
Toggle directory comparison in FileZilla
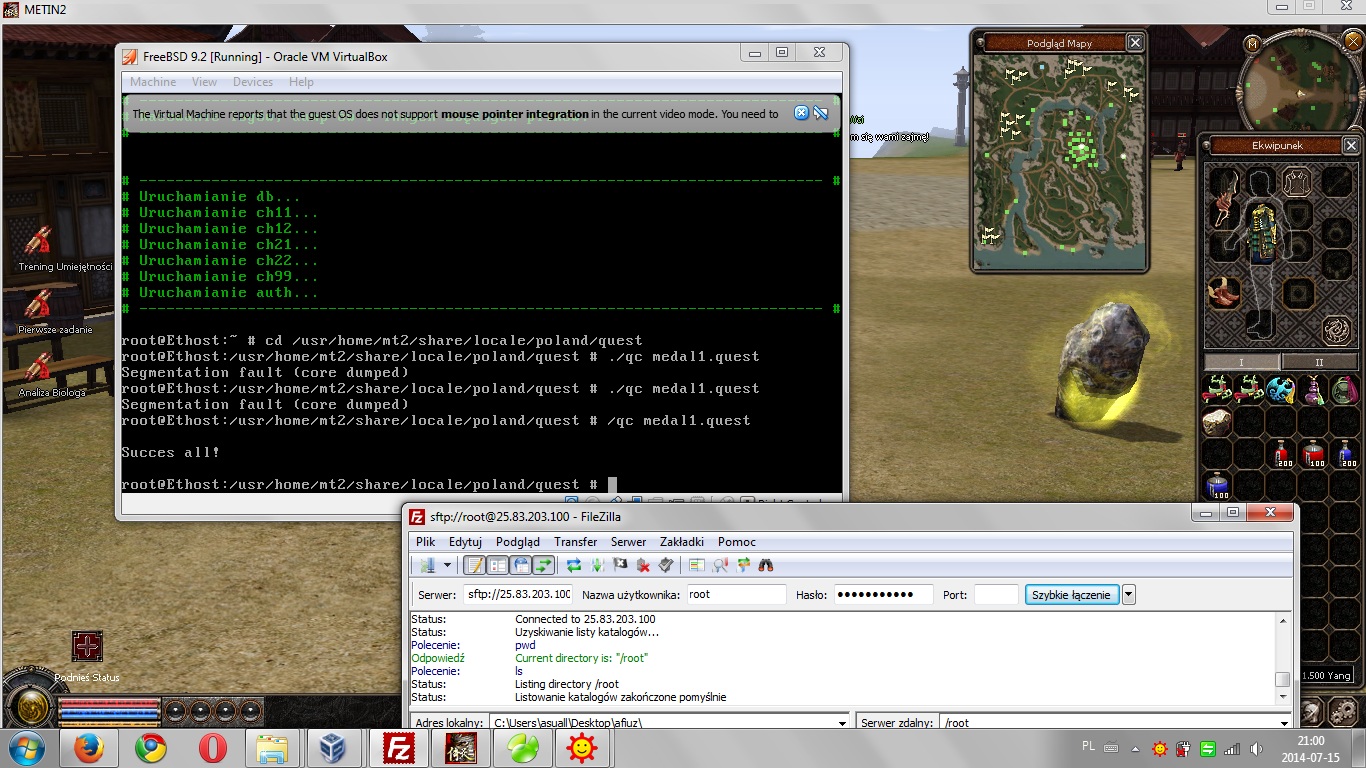coord(720,565)
